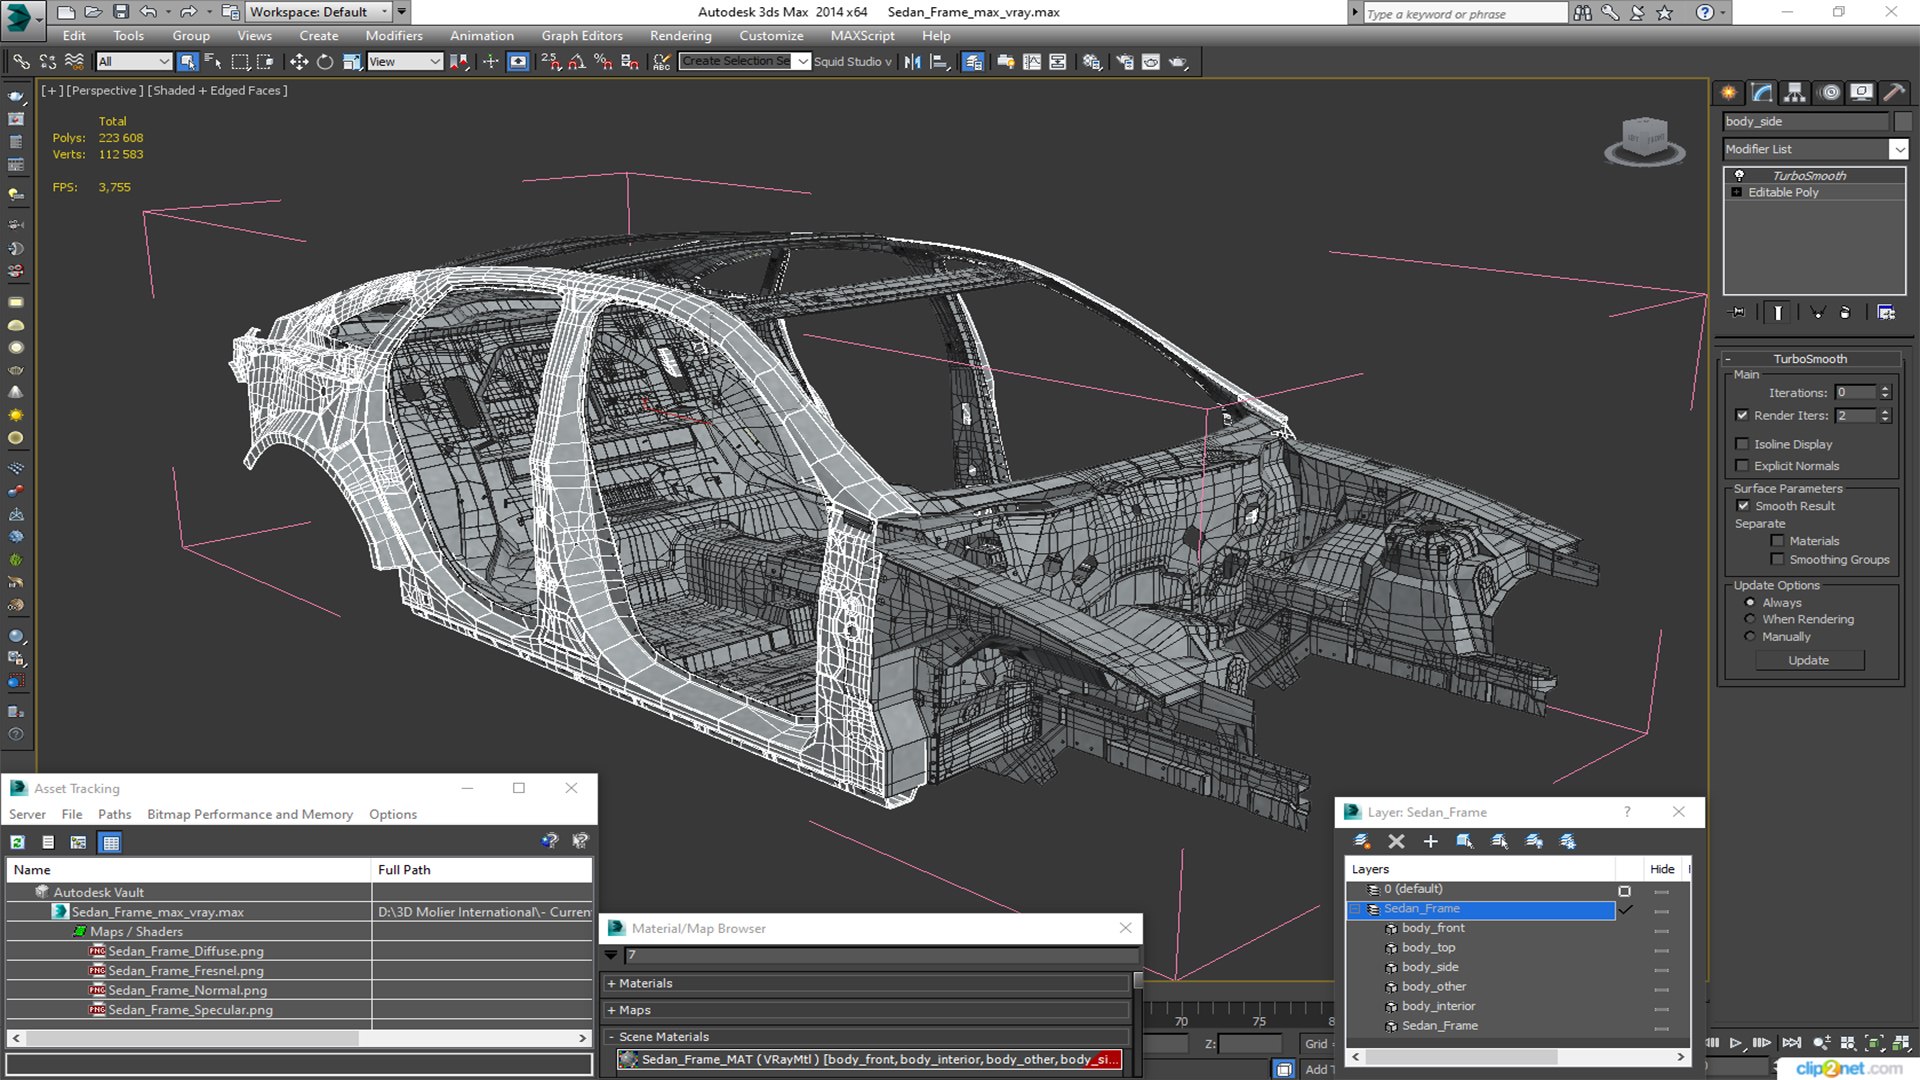Click the body_side object name field
The image size is (1920, 1080).
click(x=1806, y=121)
